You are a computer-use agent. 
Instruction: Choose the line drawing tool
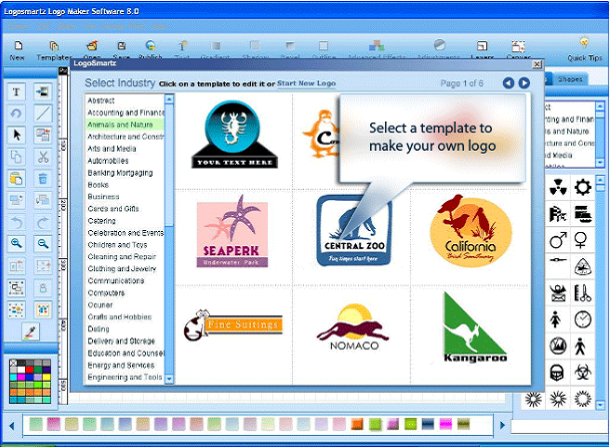pos(43,113)
